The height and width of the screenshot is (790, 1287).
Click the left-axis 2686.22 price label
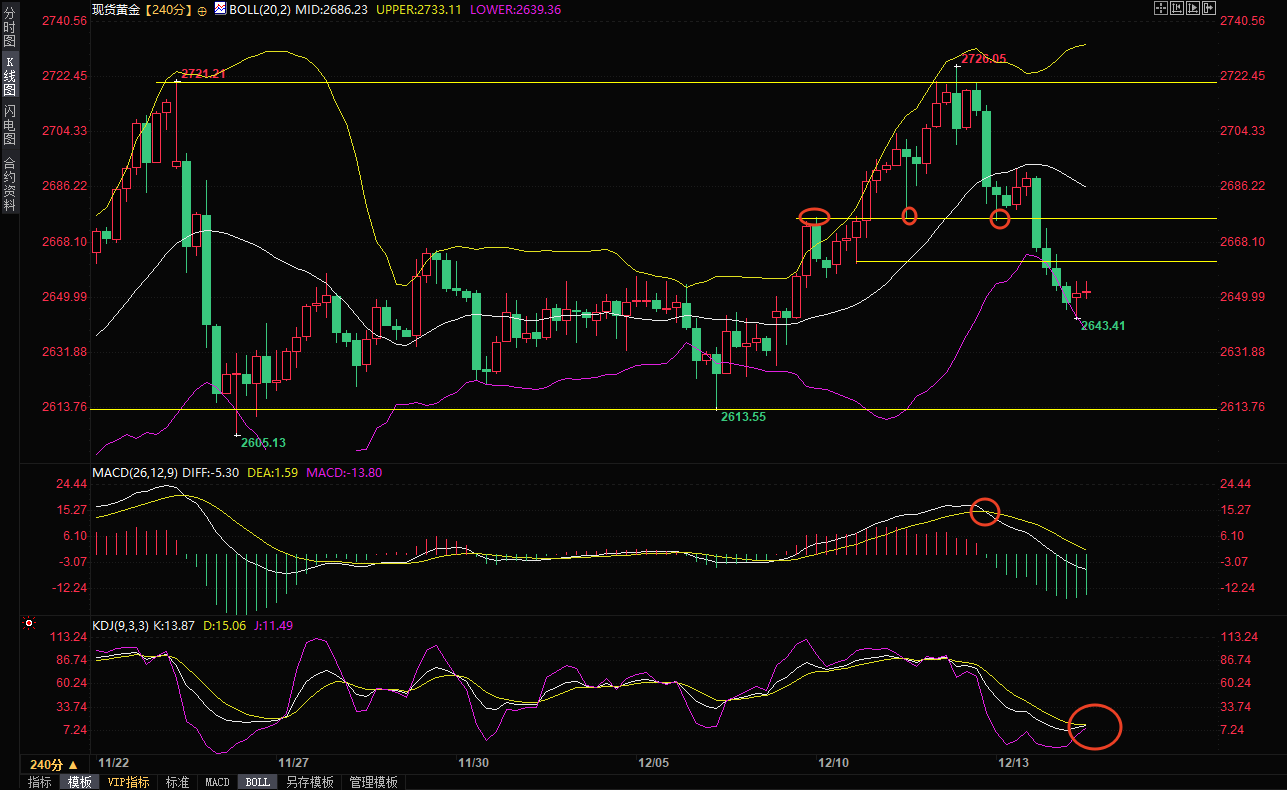pos(66,186)
